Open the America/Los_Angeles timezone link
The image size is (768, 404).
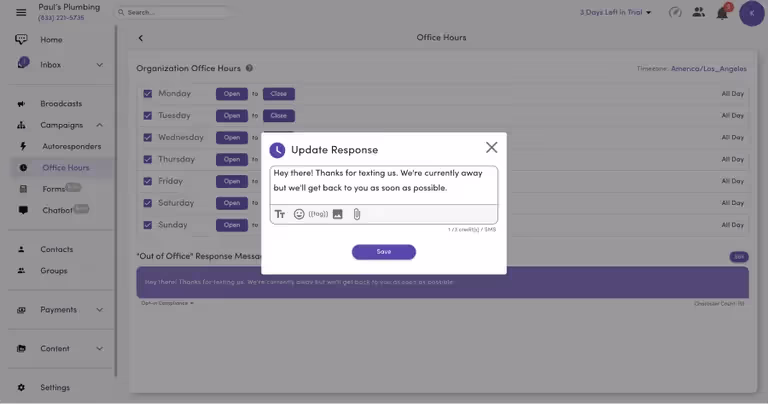(x=709, y=69)
